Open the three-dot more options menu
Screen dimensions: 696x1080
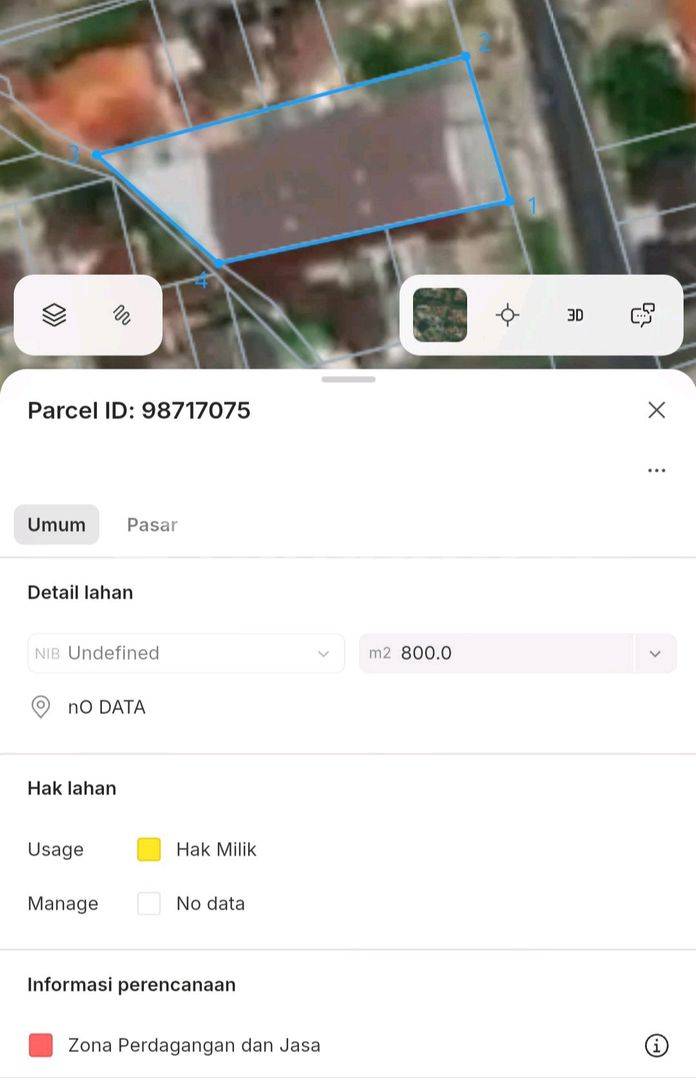click(x=657, y=470)
